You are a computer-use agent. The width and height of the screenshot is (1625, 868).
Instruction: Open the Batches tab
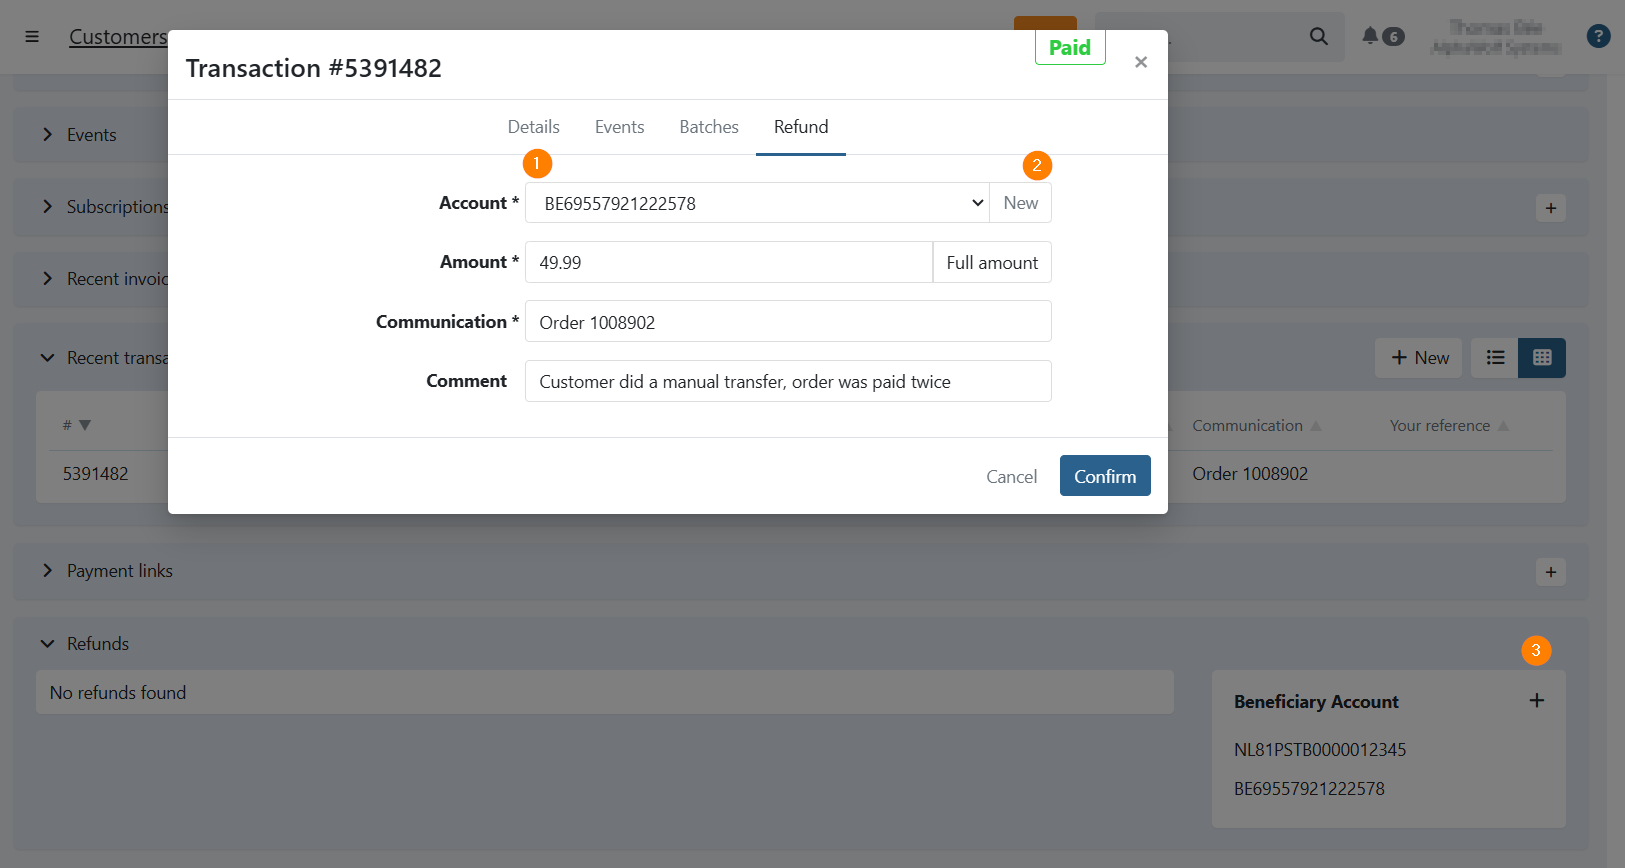pos(709,127)
